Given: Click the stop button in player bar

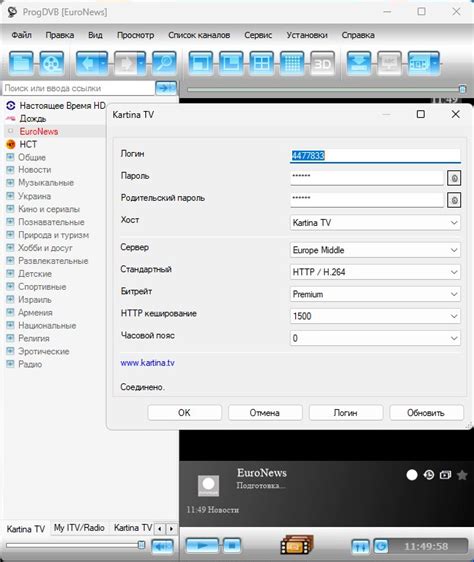Looking at the screenshot, I should click(232, 546).
